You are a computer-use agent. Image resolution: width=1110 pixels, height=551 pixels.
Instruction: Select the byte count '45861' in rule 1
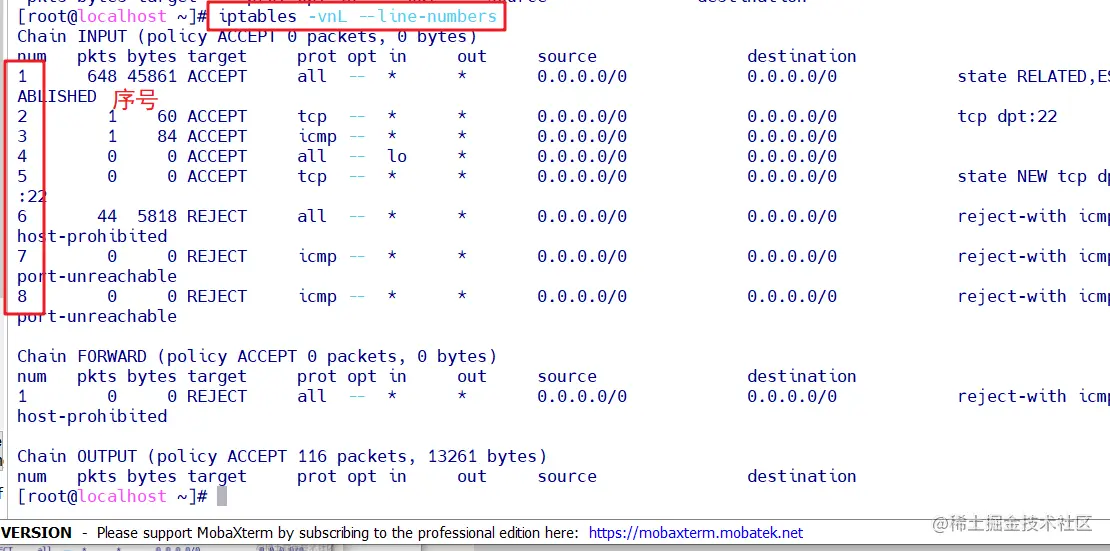[151, 76]
